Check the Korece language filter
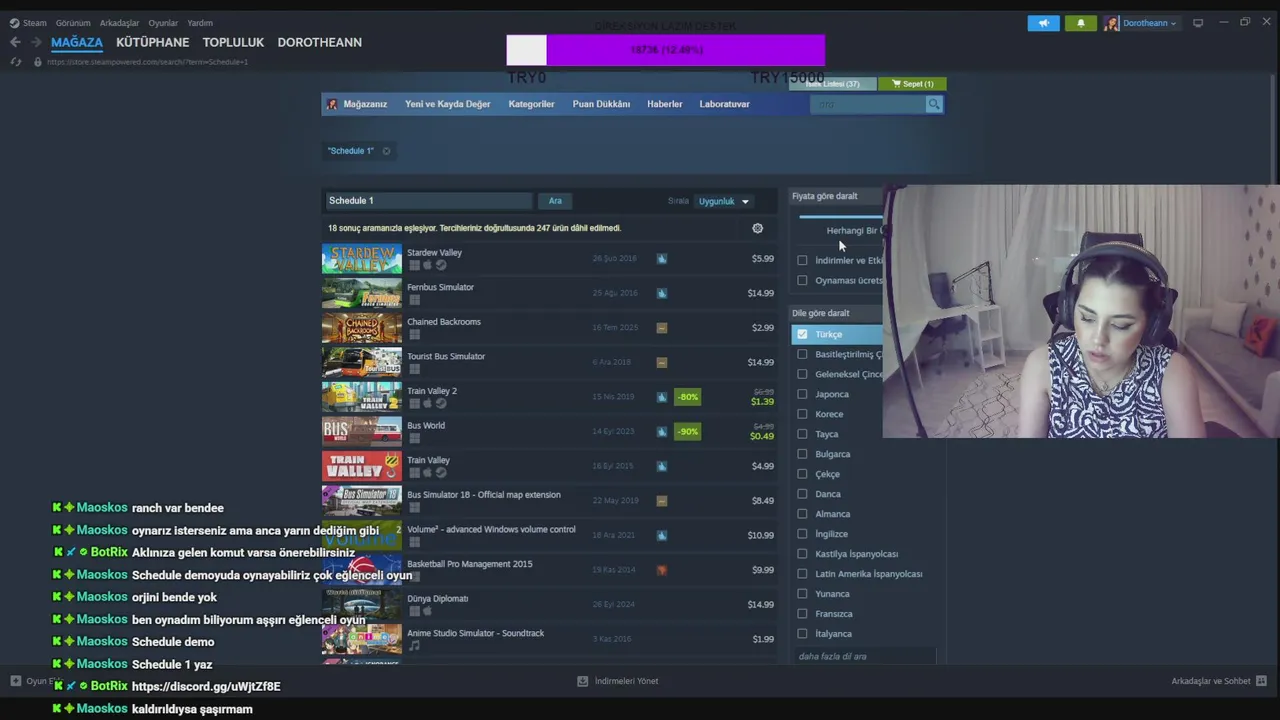 pyautogui.click(x=802, y=414)
